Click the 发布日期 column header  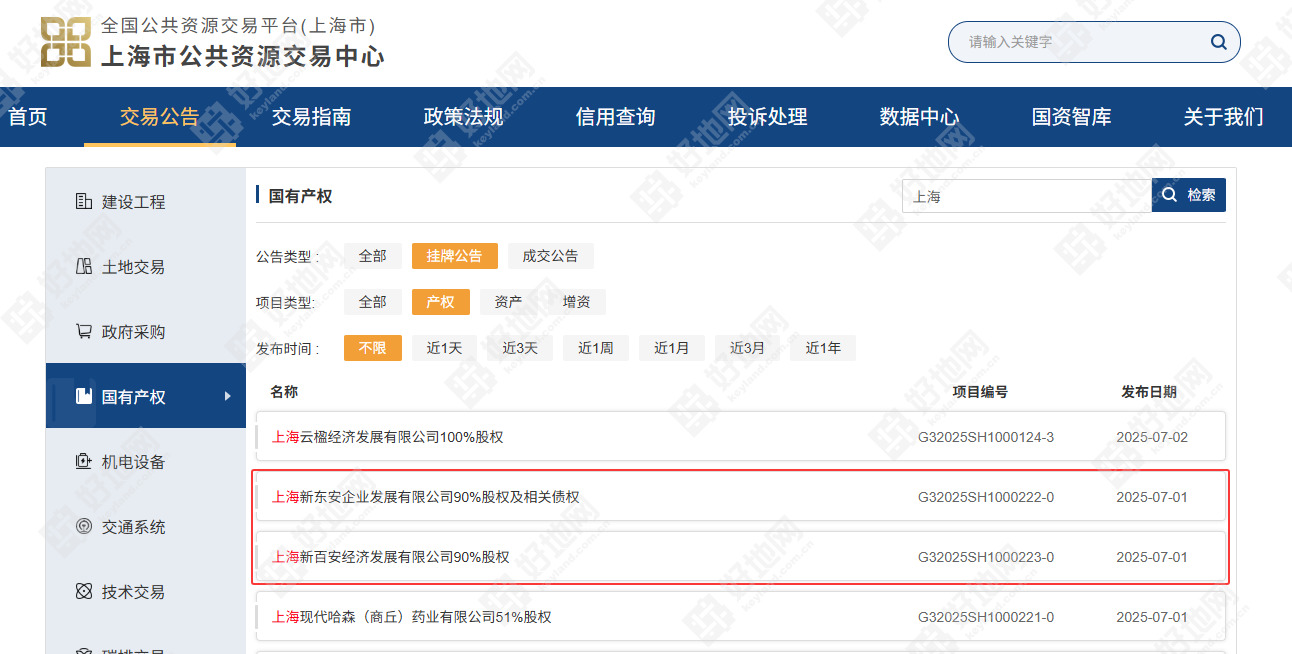(x=1149, y=392)
